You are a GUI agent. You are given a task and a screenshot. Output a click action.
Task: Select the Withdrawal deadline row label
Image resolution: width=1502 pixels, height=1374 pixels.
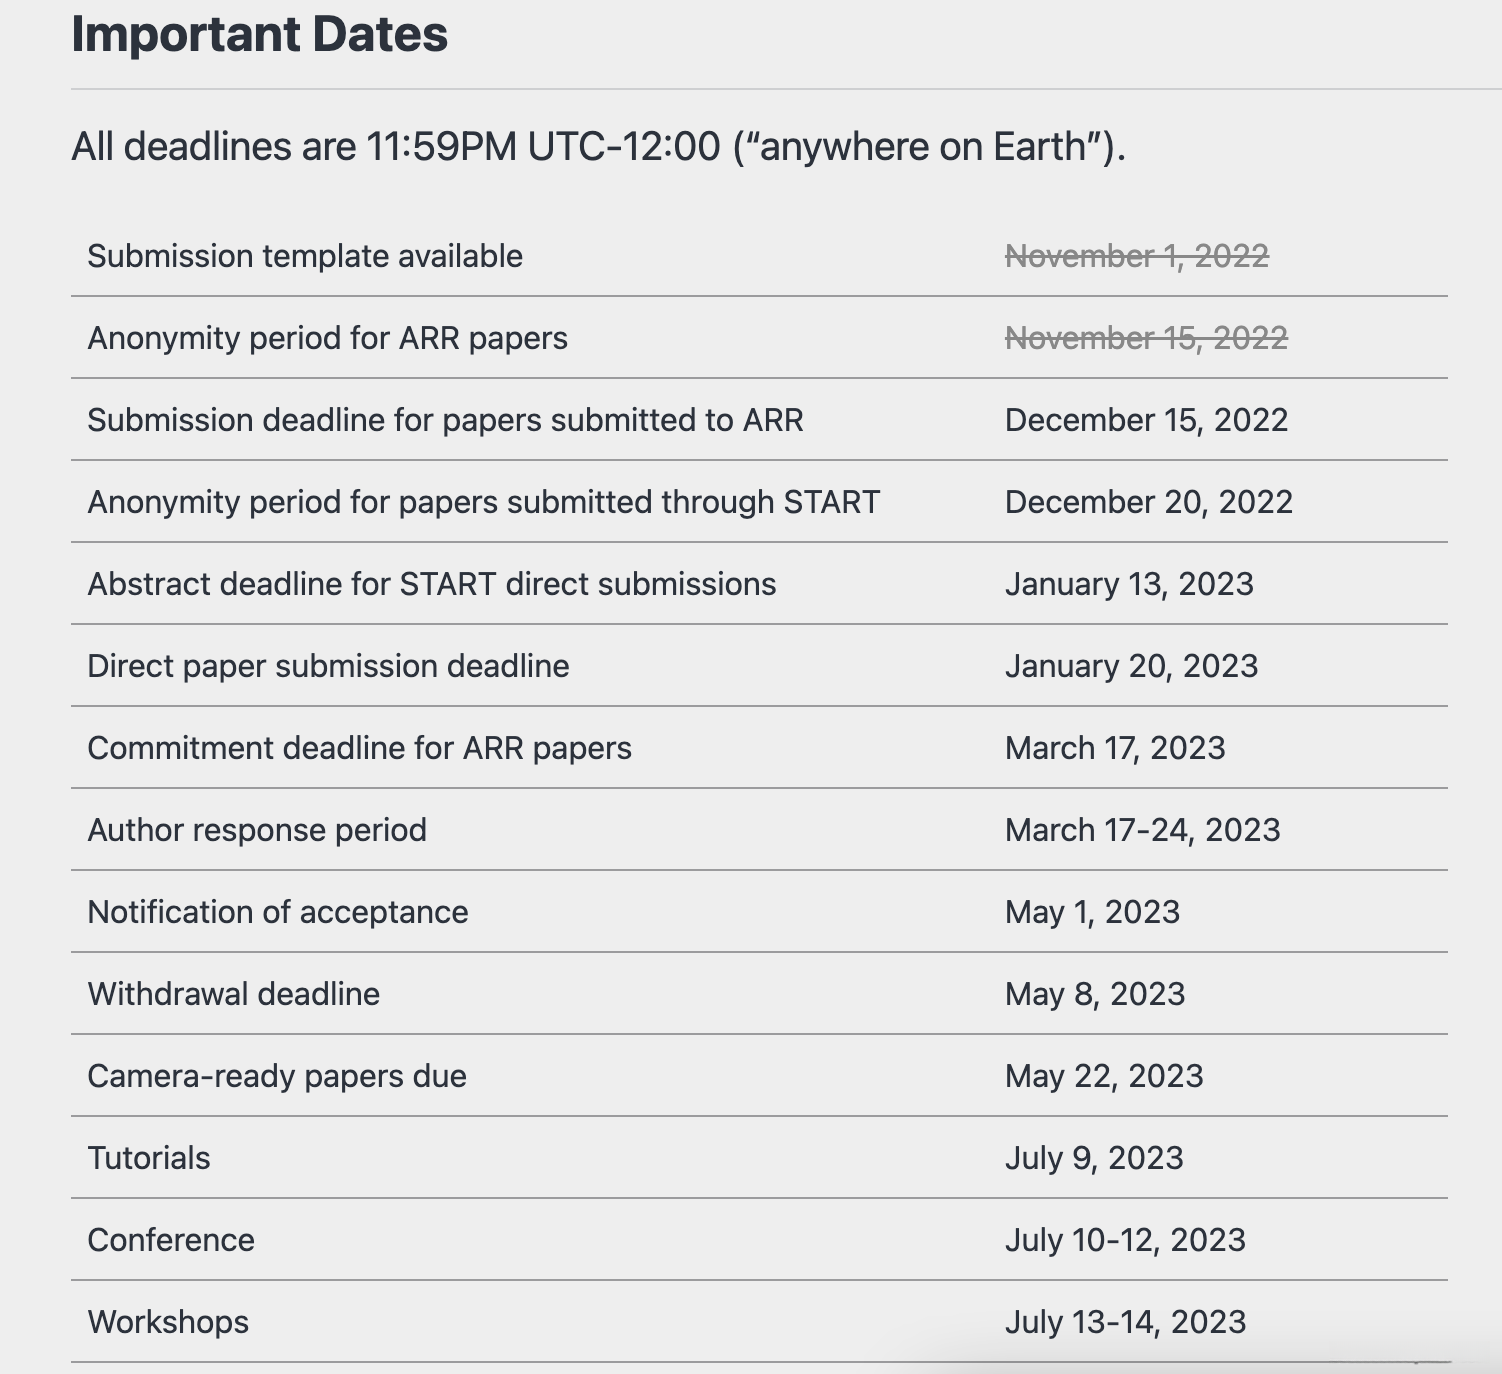pos(233,995)
